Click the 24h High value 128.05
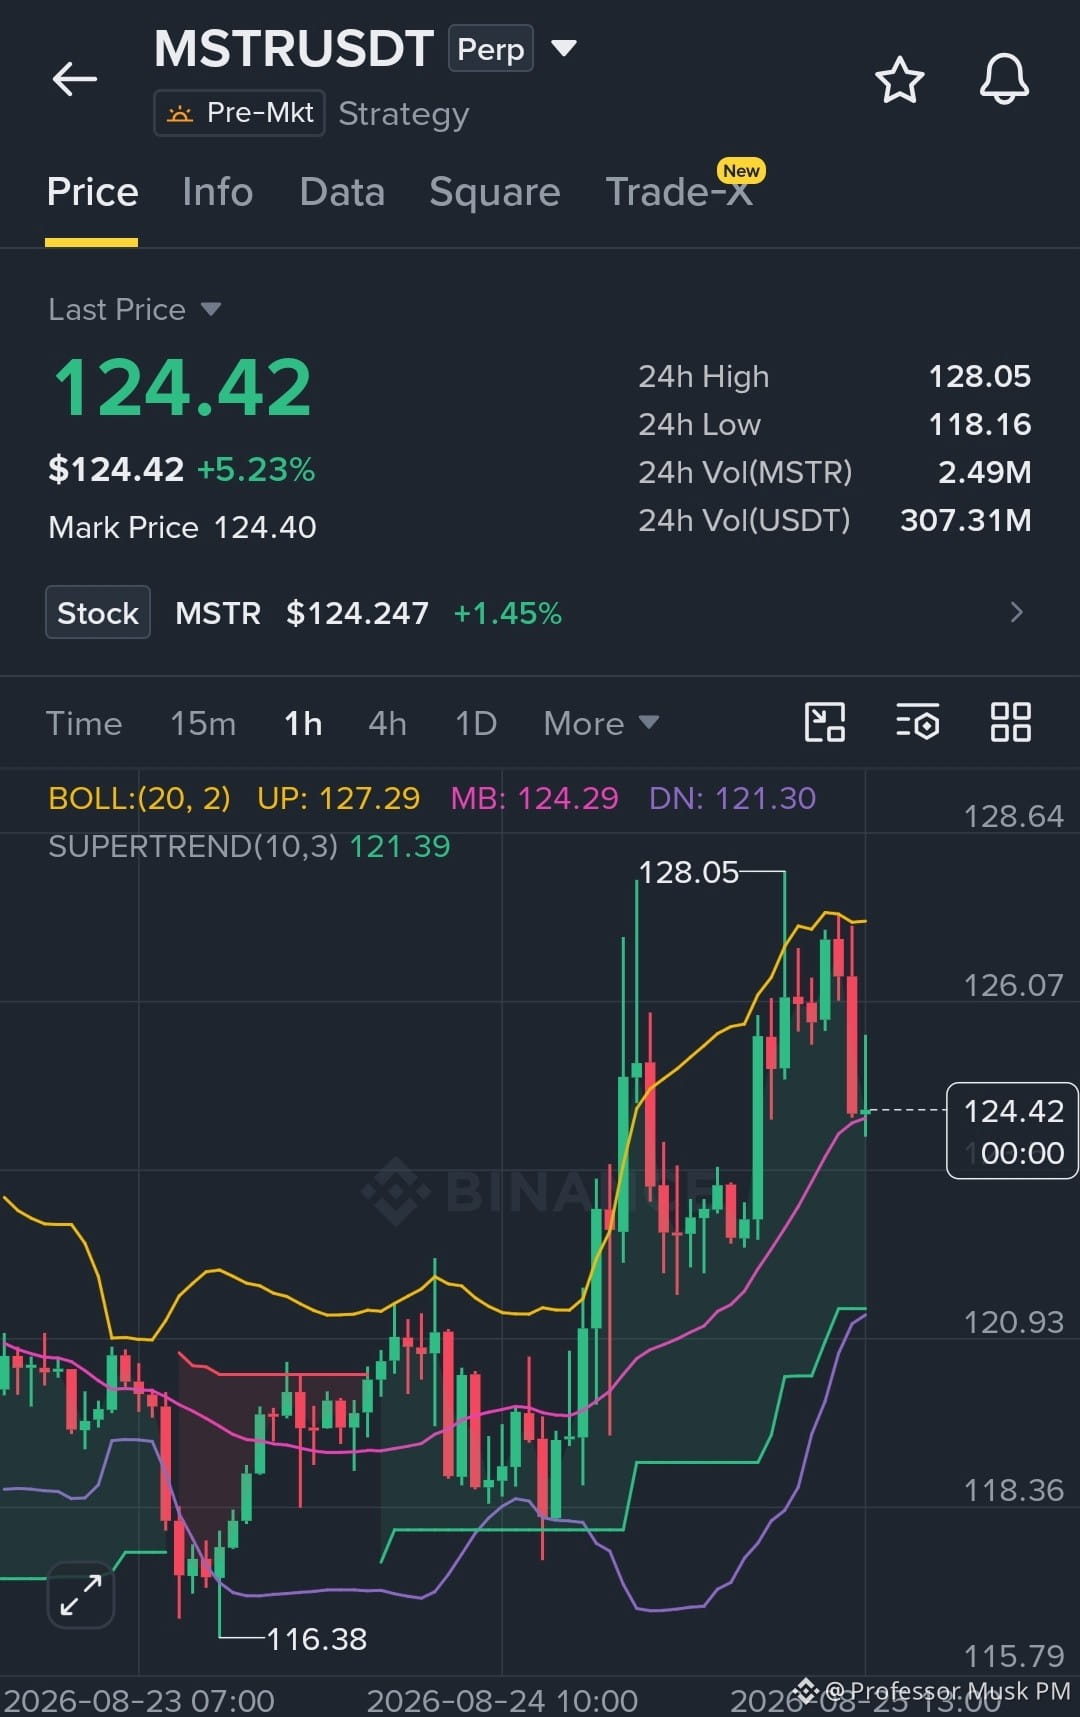 [x=979, y=376]
